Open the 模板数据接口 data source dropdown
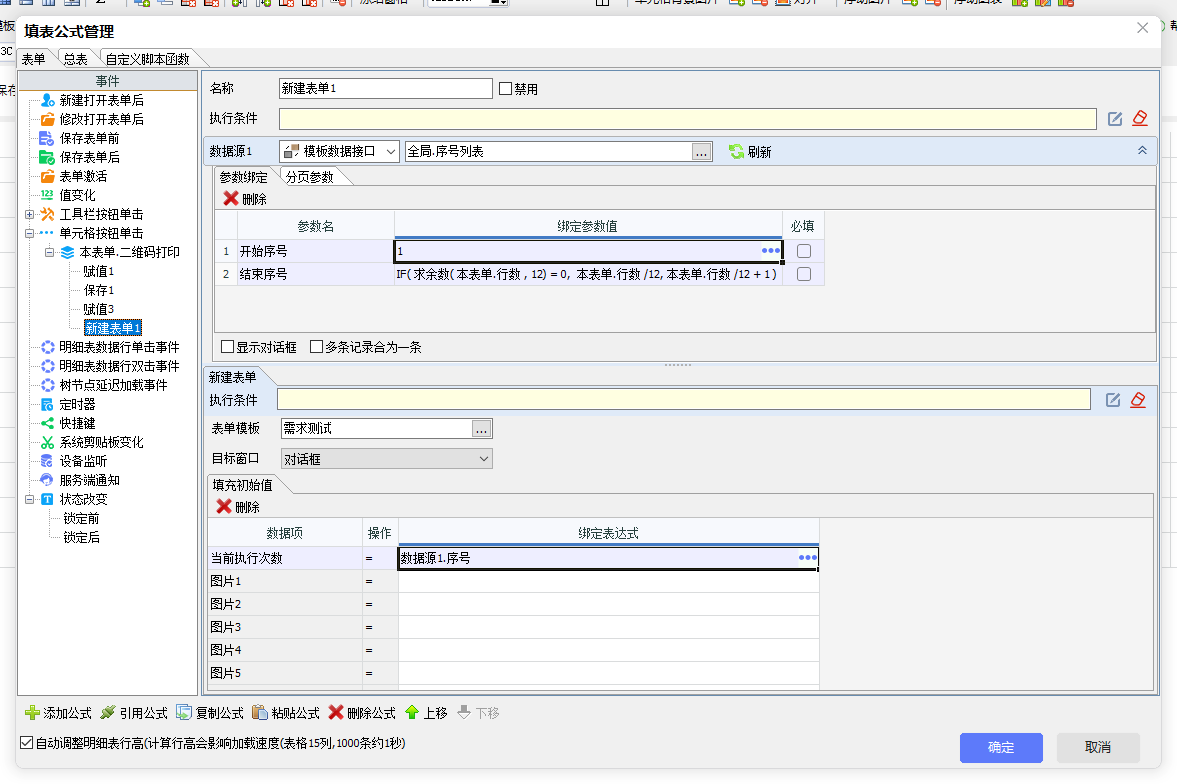 pyautogui.click(x=390, y=152)
